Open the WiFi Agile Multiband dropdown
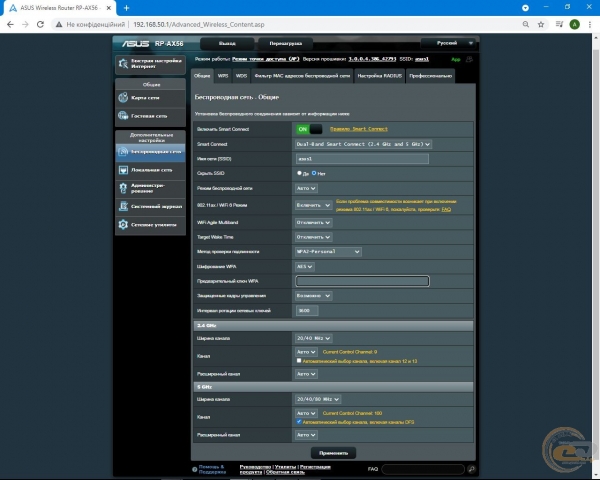Image resolution: width=600 pixels, height=480 pixels. (313, 222)
